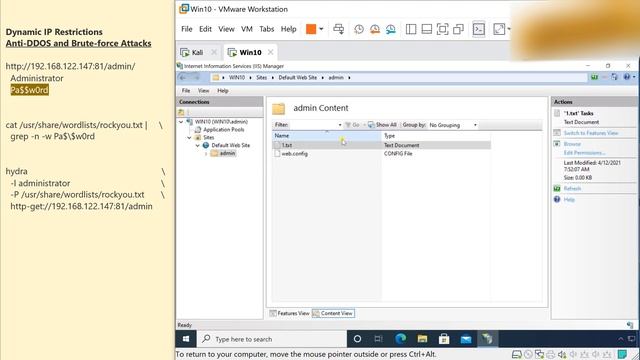This screenshot has width=640, height=360.
Task: Click the VMware orange suspend/power button
Action: pos(311,29)
